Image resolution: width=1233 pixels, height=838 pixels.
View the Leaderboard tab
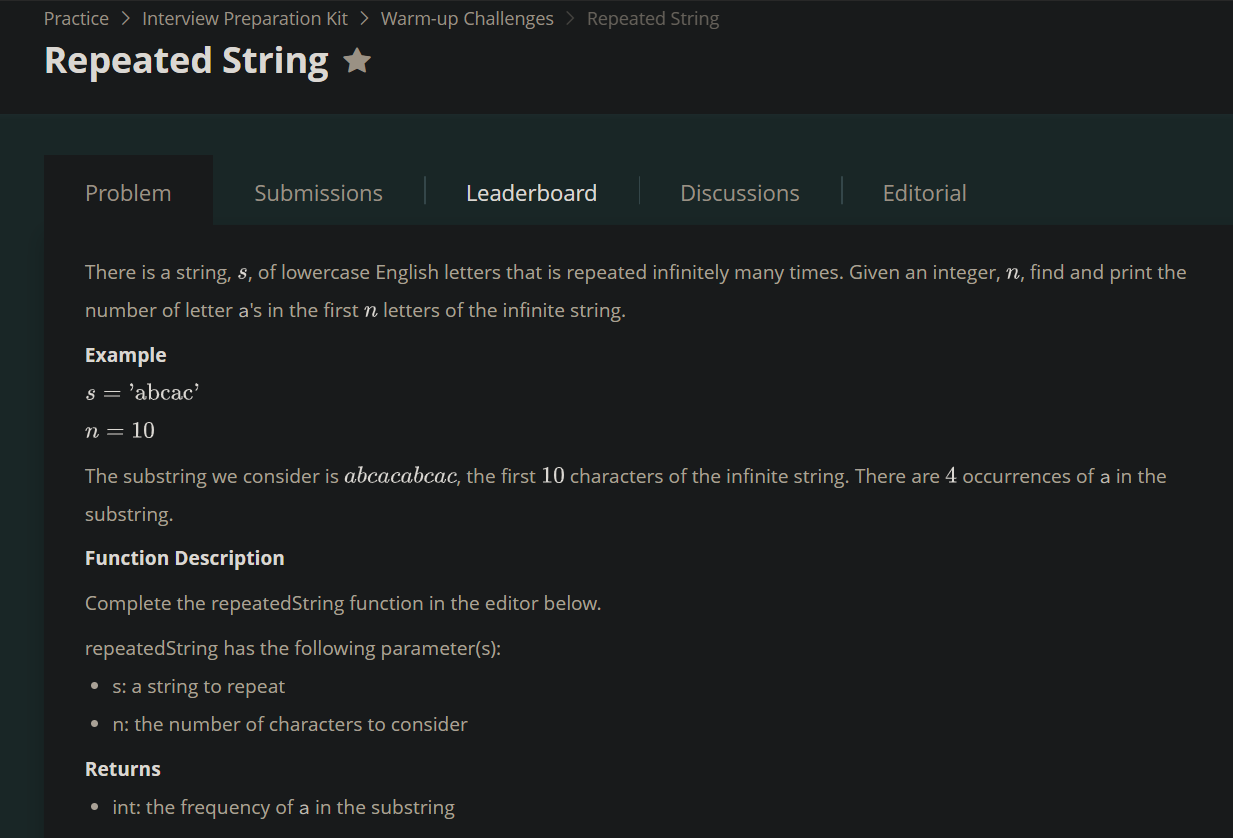point(531,193)
